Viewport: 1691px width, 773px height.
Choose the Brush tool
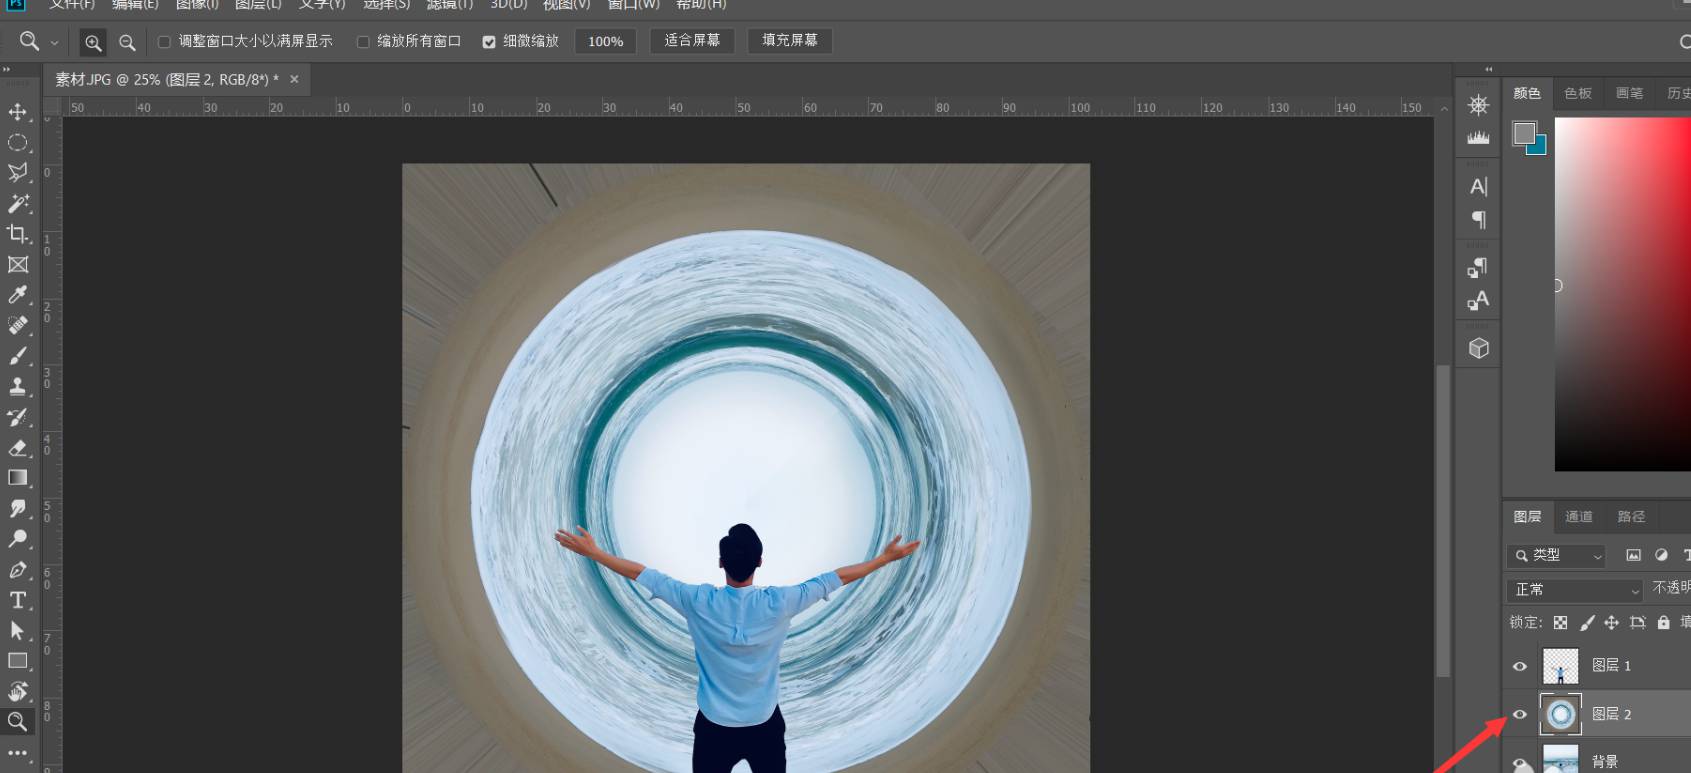coord(17,356)
